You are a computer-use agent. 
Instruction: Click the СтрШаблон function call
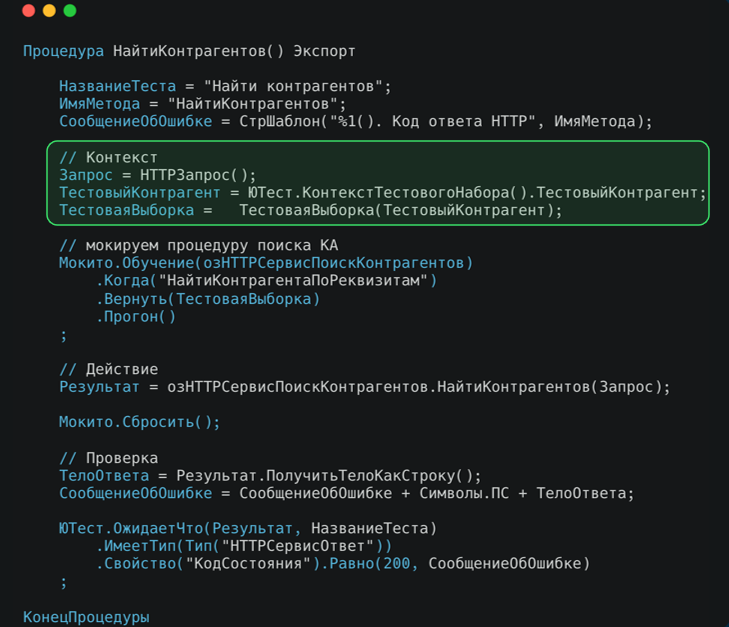pyautogui.click(x=280, y=121)
